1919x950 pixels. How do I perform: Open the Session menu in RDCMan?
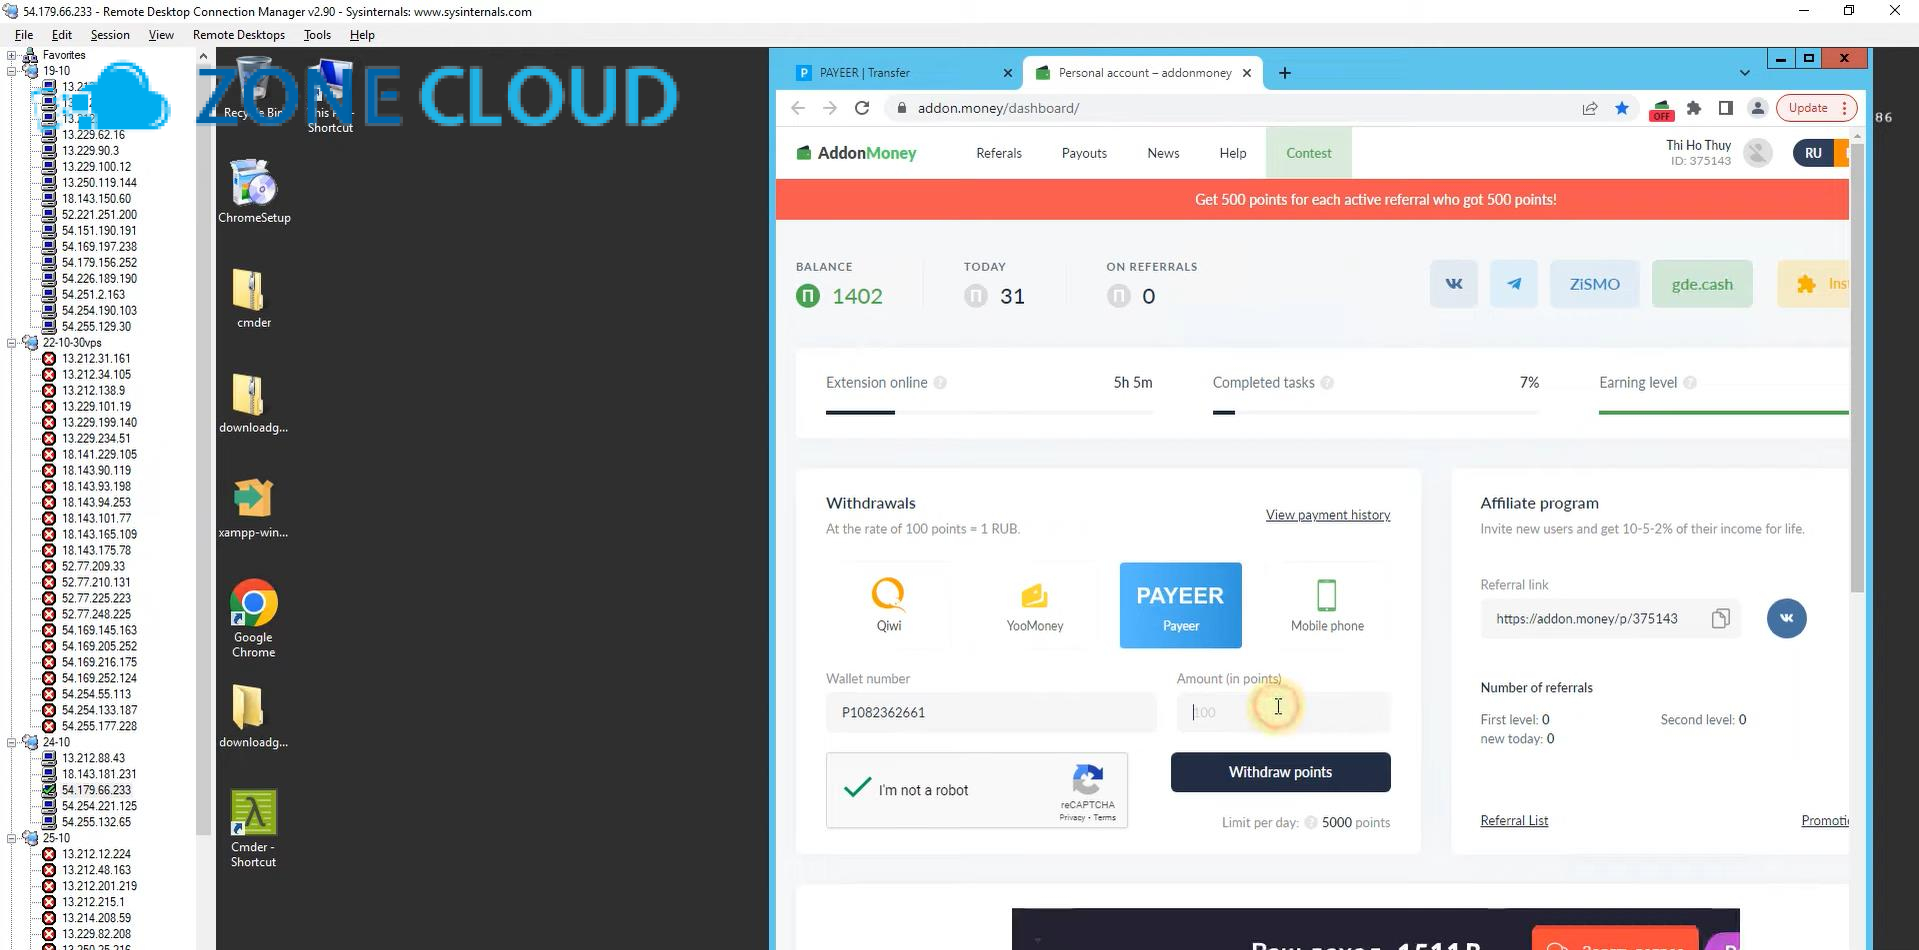pyautogui.click(x=110, y=34)
